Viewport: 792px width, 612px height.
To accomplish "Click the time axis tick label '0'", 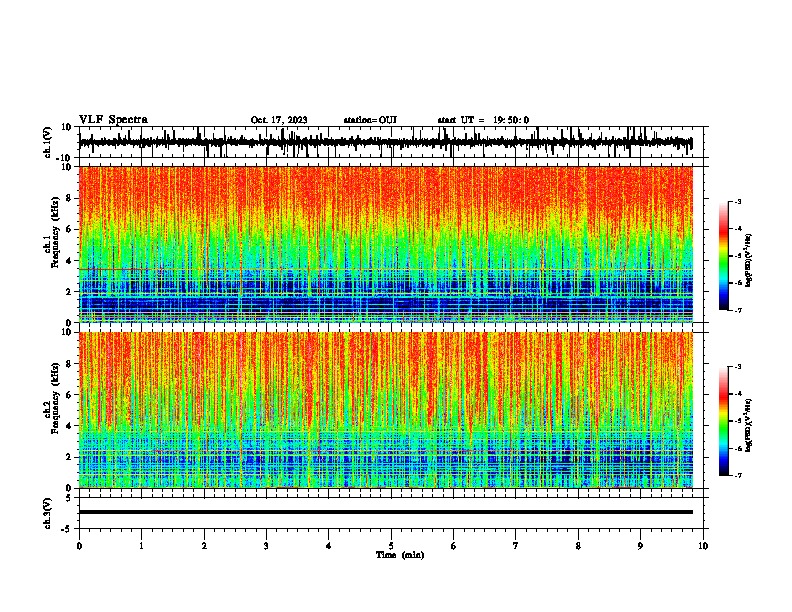I will 79,546.
